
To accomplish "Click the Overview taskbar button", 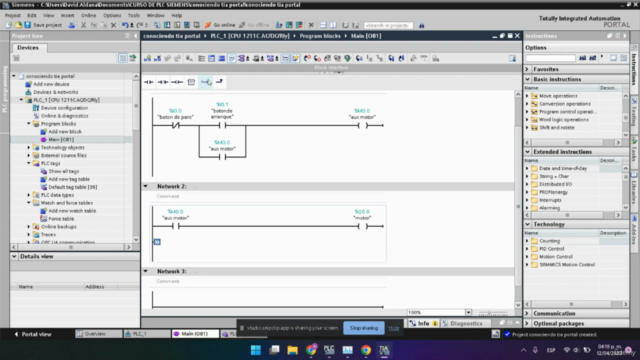I will click(x=99, y=334).
